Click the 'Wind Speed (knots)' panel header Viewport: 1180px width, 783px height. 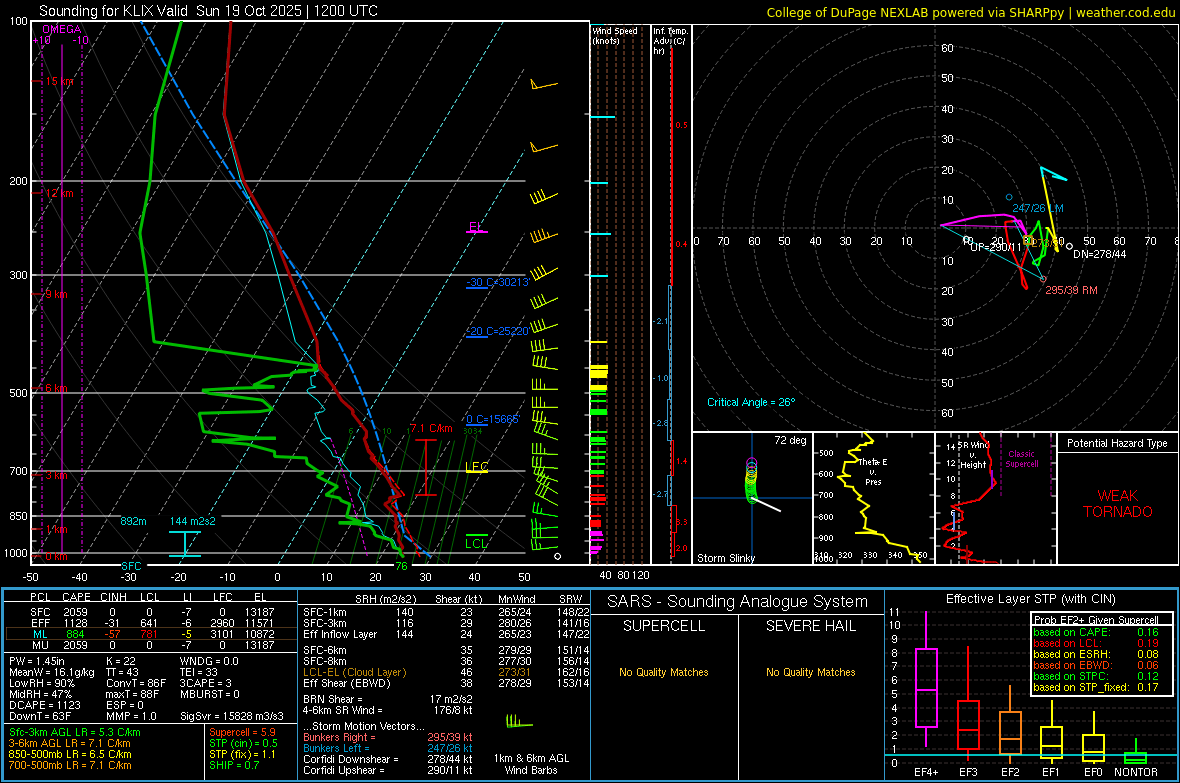(614, 35)
